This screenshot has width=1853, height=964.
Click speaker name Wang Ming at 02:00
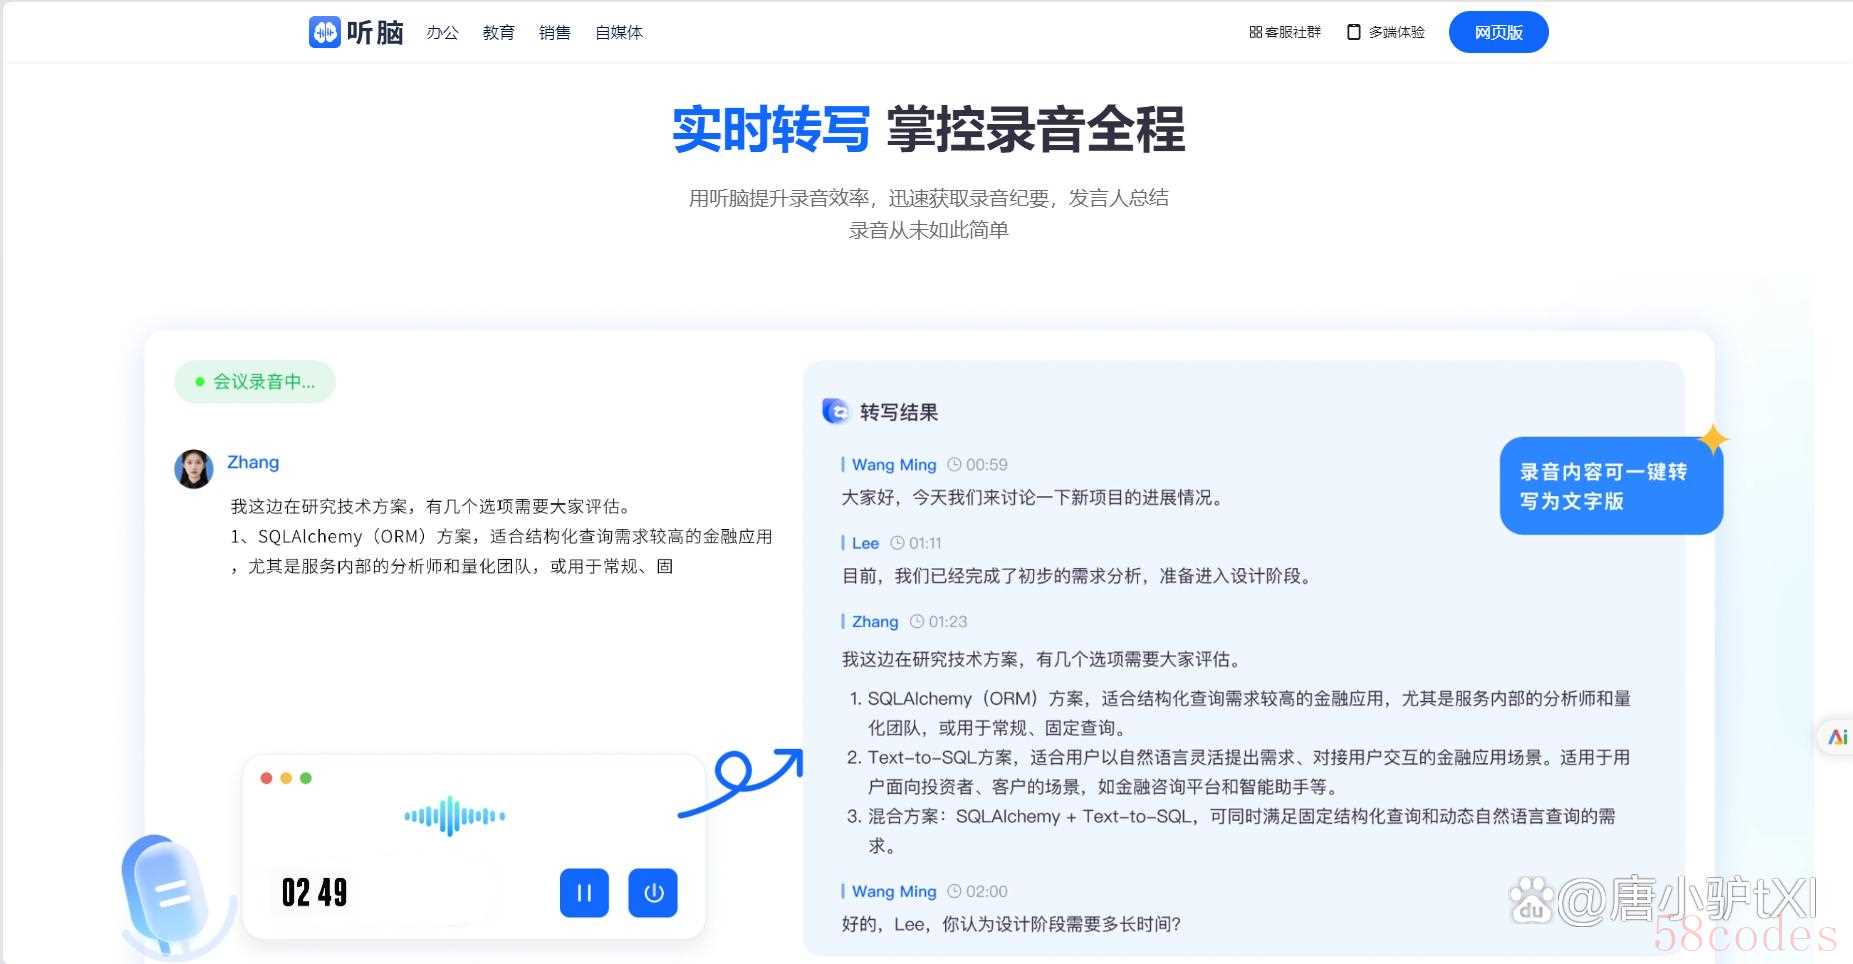click(894, 891)
